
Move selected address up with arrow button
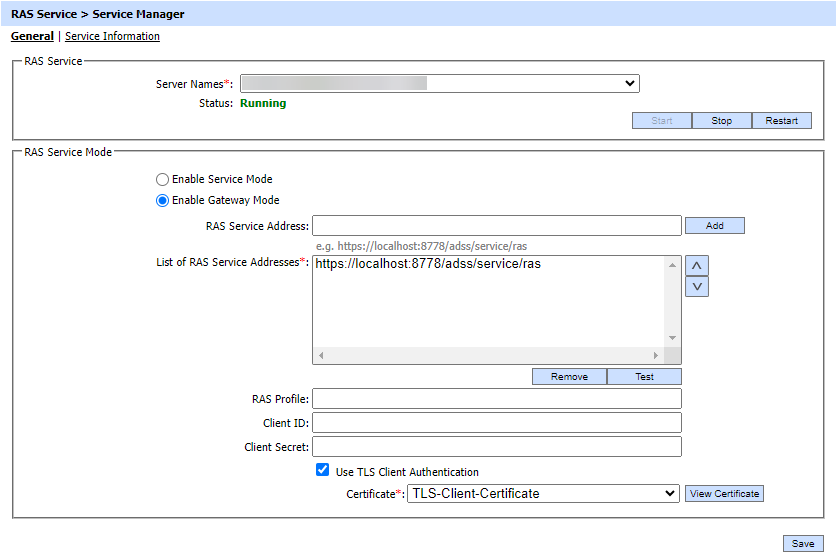[x=697, y=265]
